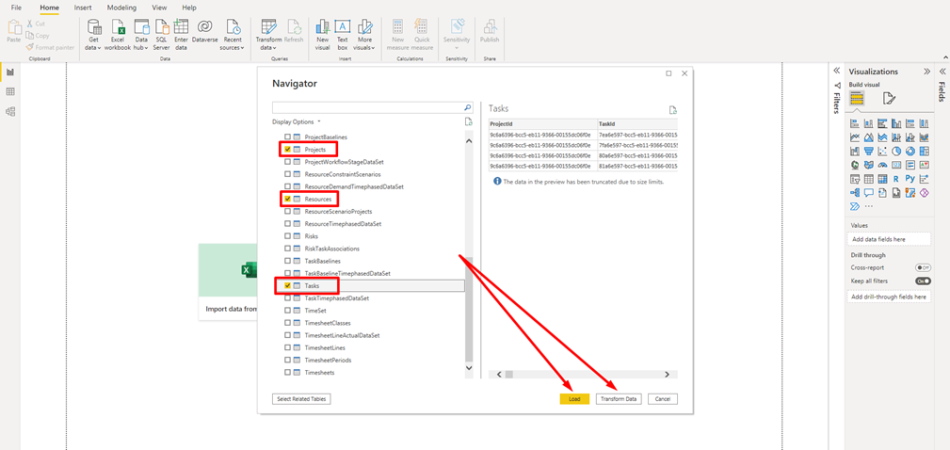
Task: Click the preview refresh icon by Tasks
Action: (673, 110)
